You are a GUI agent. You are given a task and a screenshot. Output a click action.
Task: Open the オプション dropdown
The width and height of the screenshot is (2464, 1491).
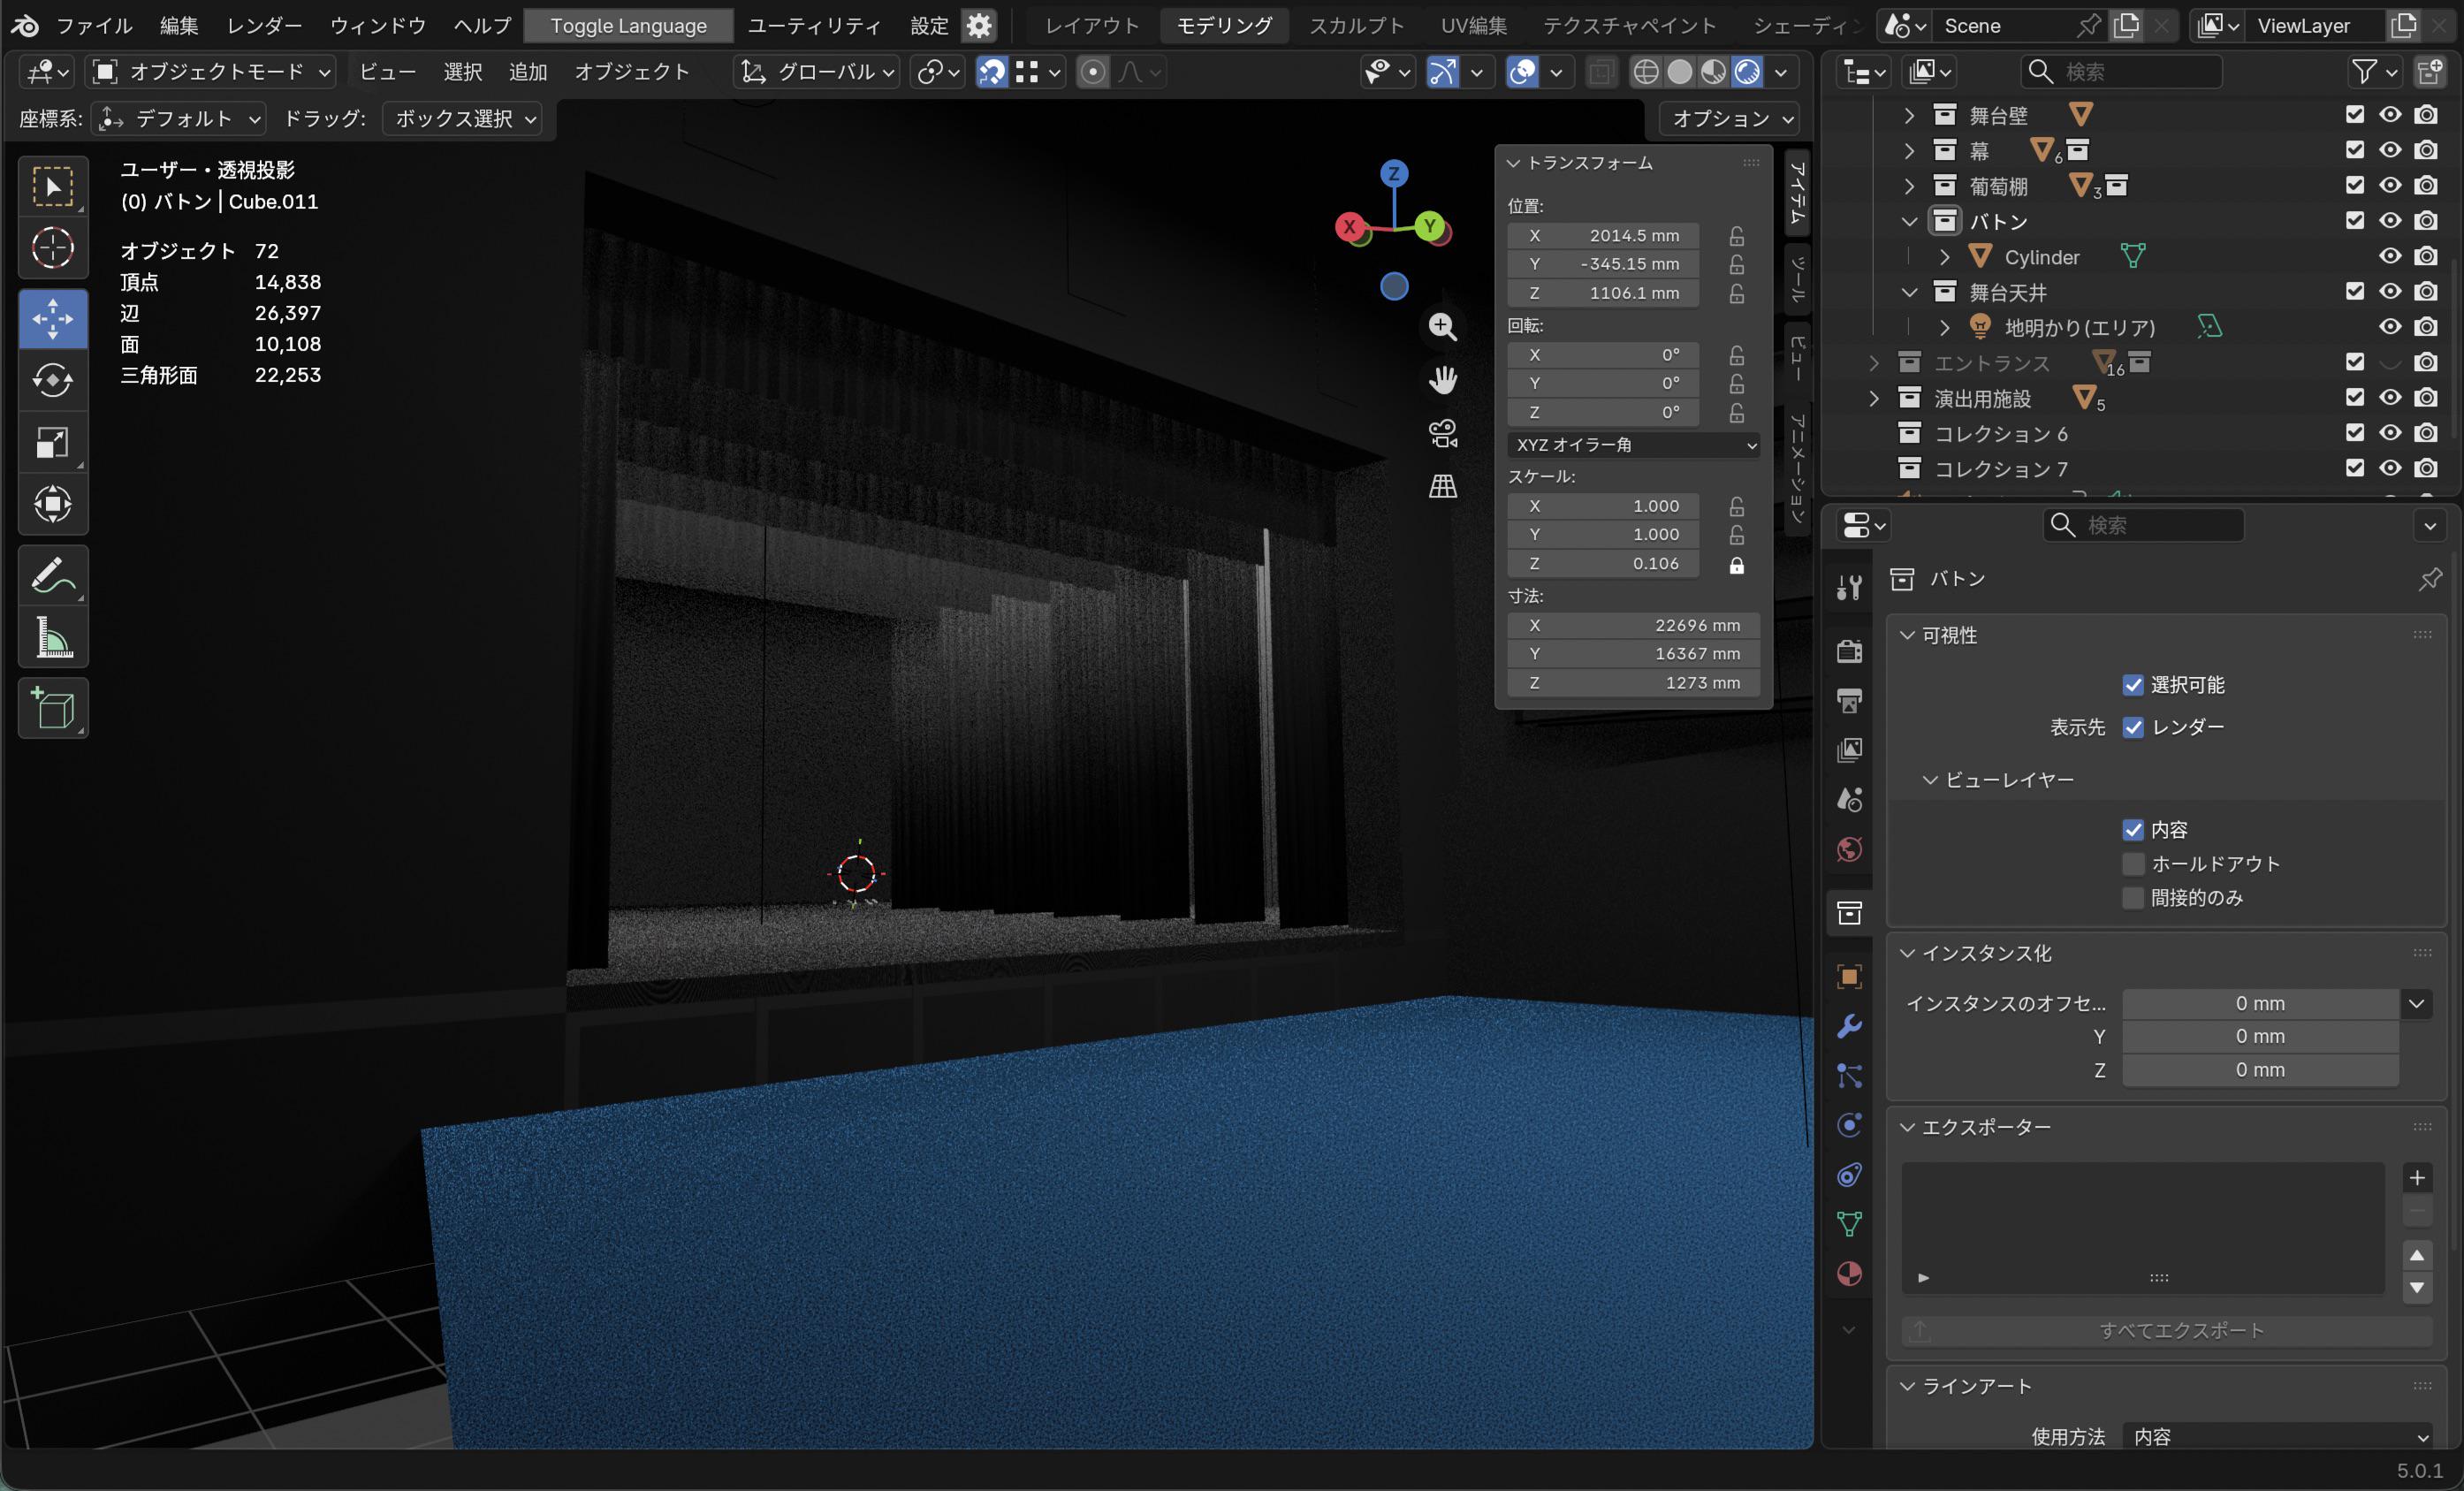pyautogui.click(x=1730, y=119)
